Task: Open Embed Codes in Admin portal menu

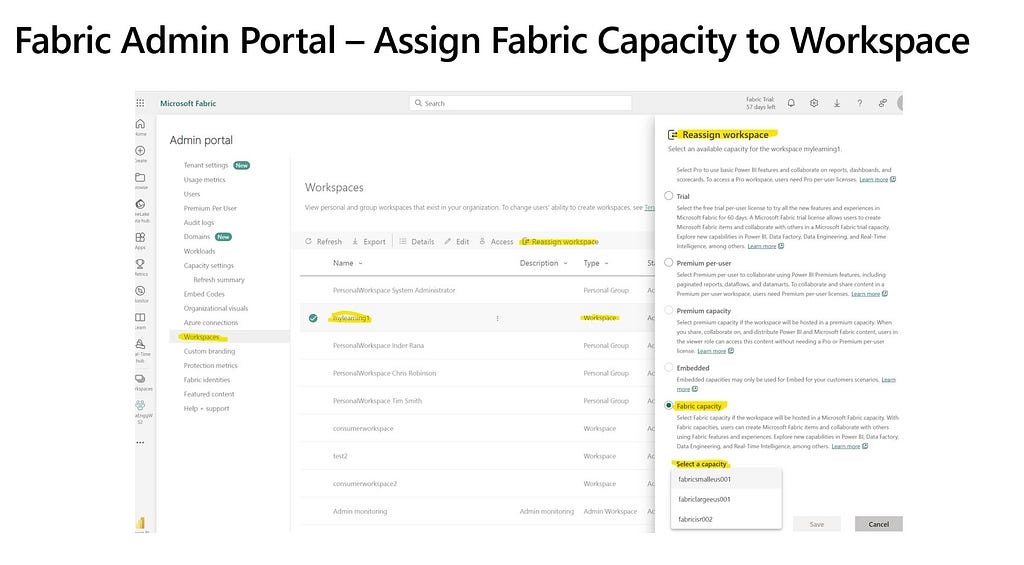Action: [x=204, y=294]
